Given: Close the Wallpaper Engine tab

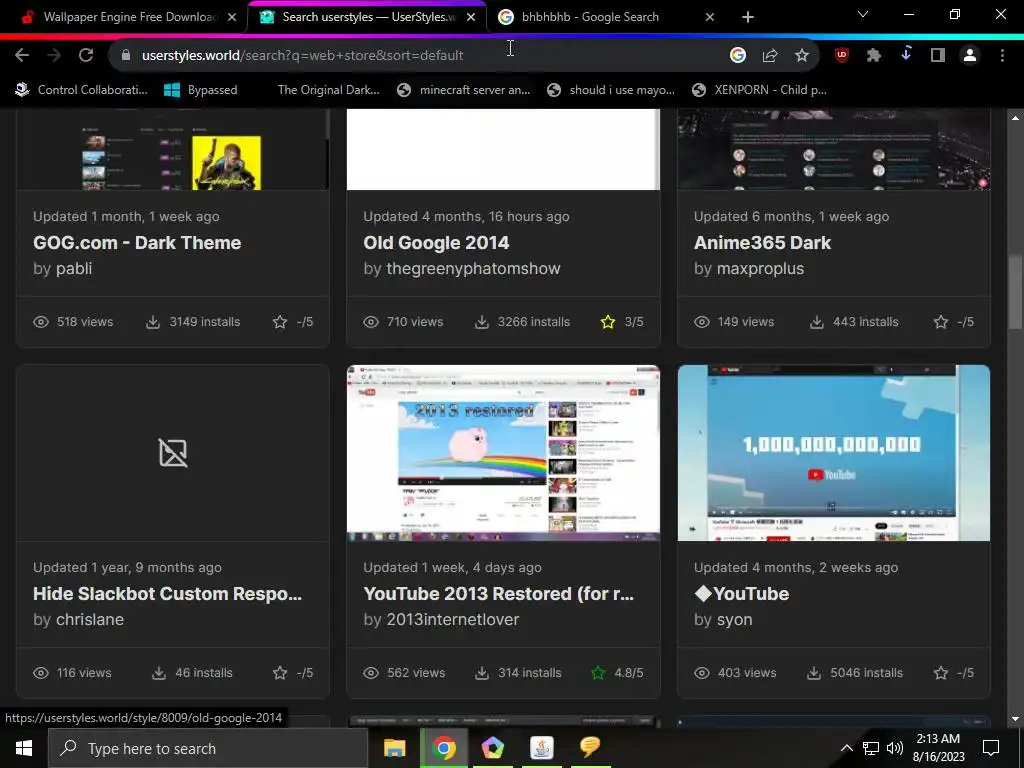Looking at the screenshot, I should point(232,17).
